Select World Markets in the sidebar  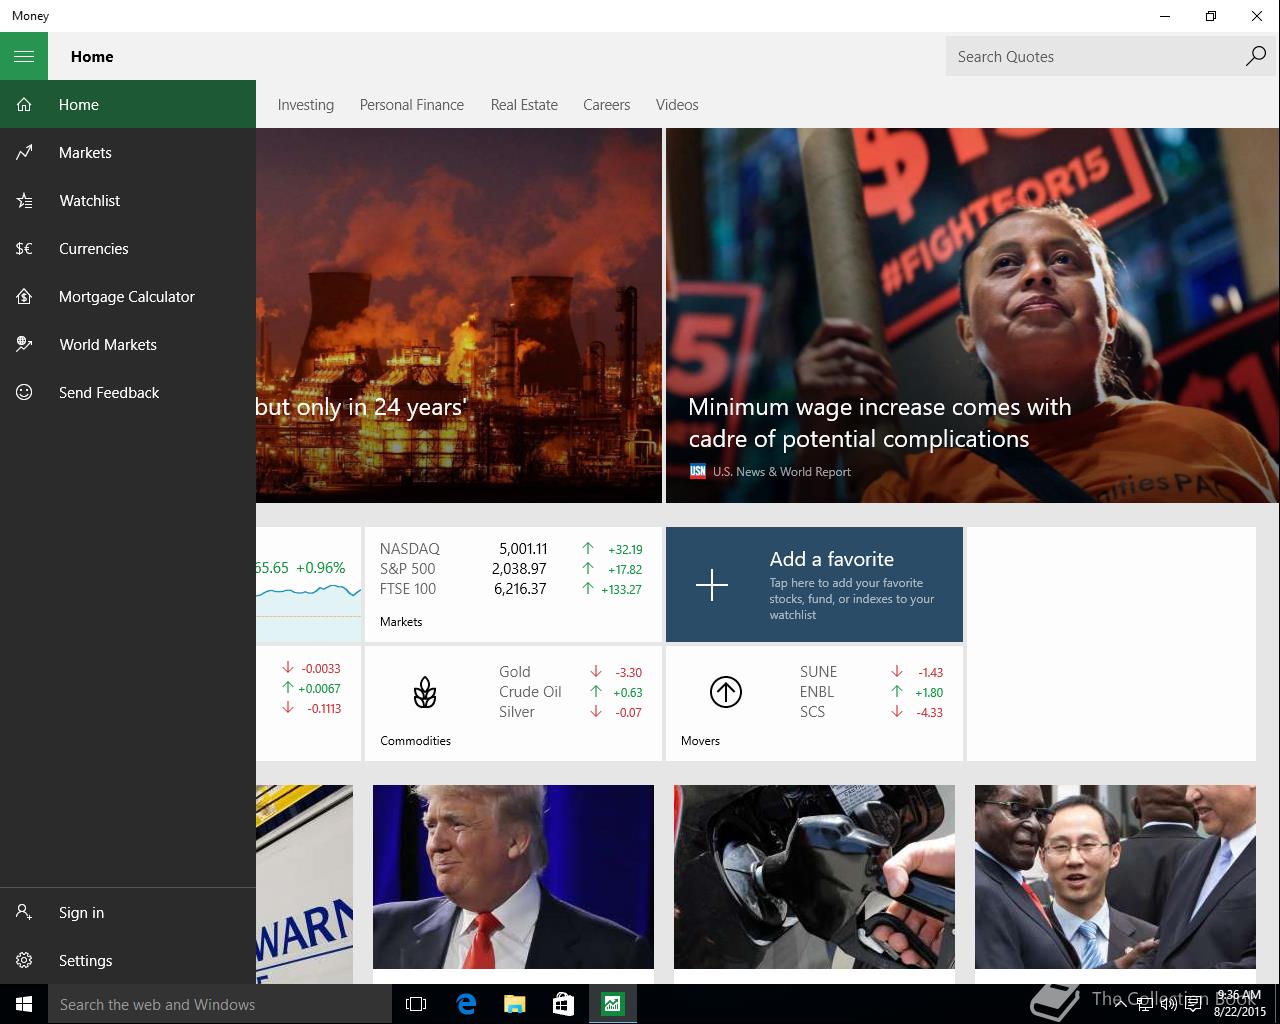tap(128, 344)
